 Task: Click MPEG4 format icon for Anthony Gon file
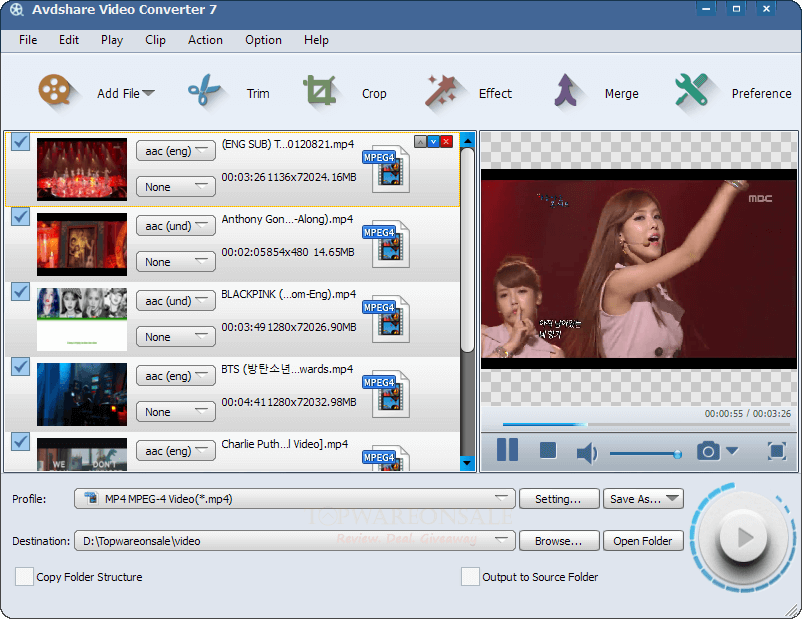point(387,245)
